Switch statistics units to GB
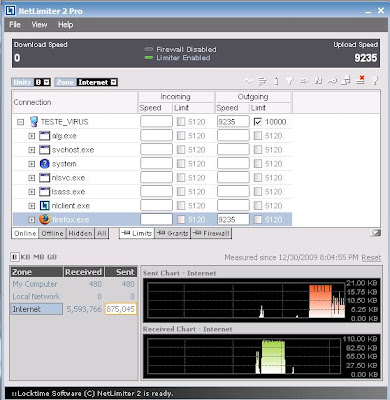The width and height of the screenshot is (390, 400). (52, 257)
